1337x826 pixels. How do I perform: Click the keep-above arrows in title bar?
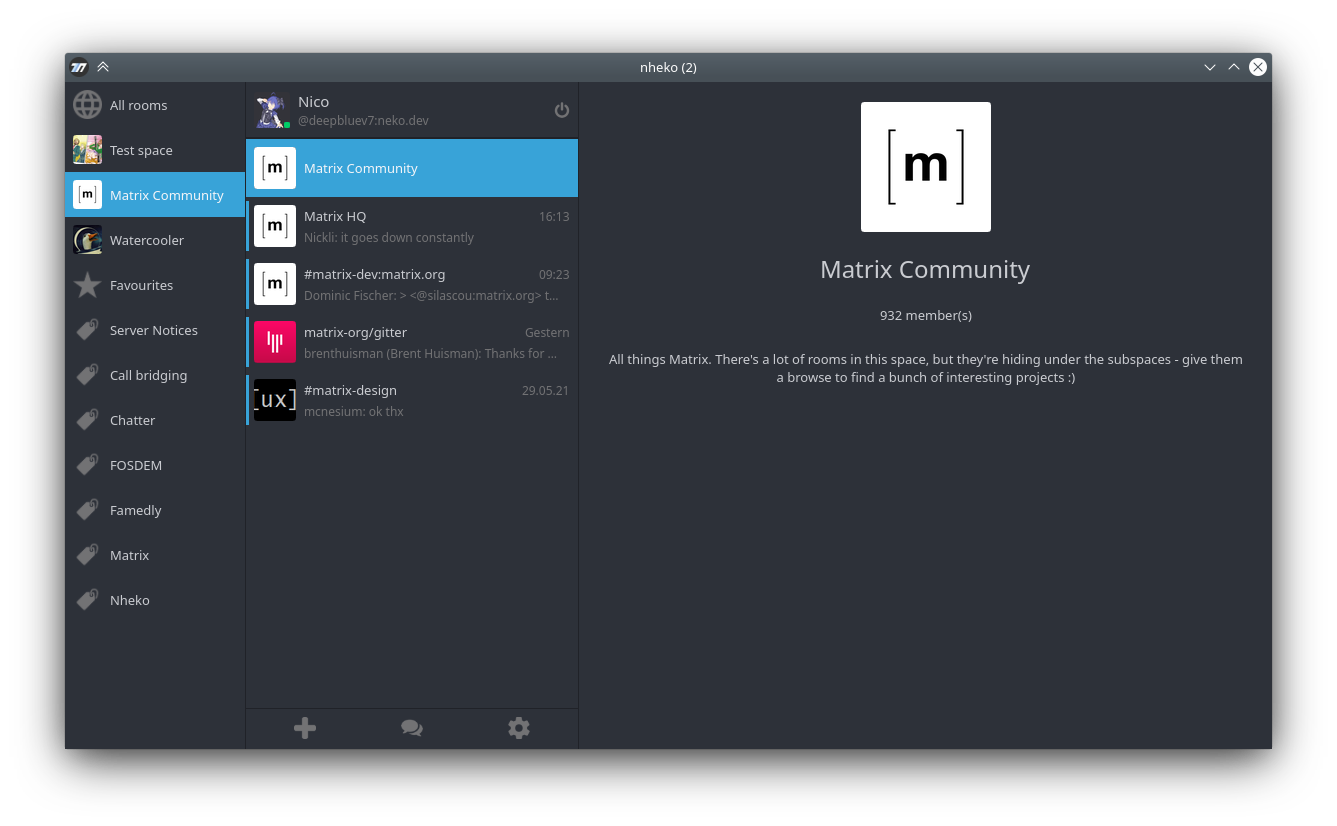tap(103, 67)
